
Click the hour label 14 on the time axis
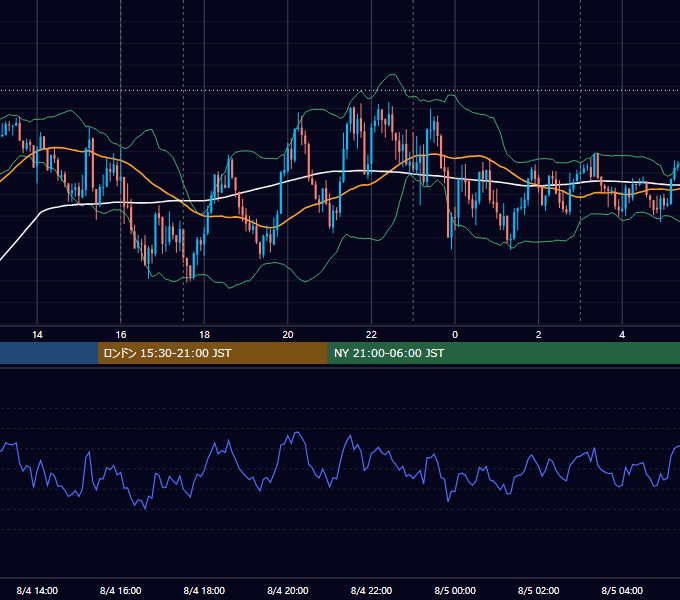pyautogui.click(x=37, y=335)
